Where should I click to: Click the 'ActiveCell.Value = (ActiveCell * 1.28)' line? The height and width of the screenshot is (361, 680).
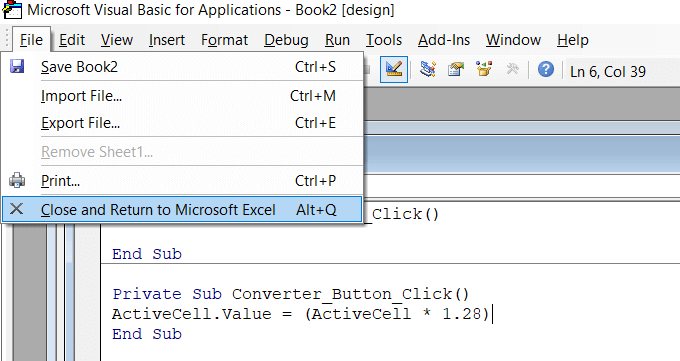pos(301,314)
